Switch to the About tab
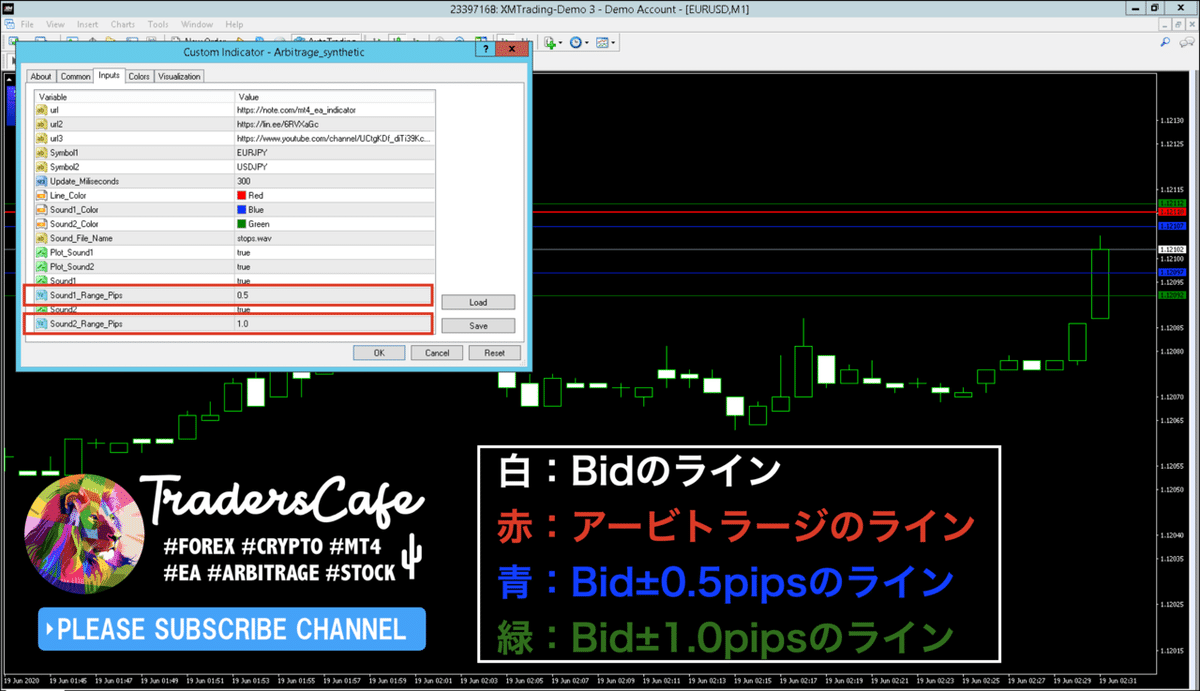 pyautogui.click(x=41, y=76)
